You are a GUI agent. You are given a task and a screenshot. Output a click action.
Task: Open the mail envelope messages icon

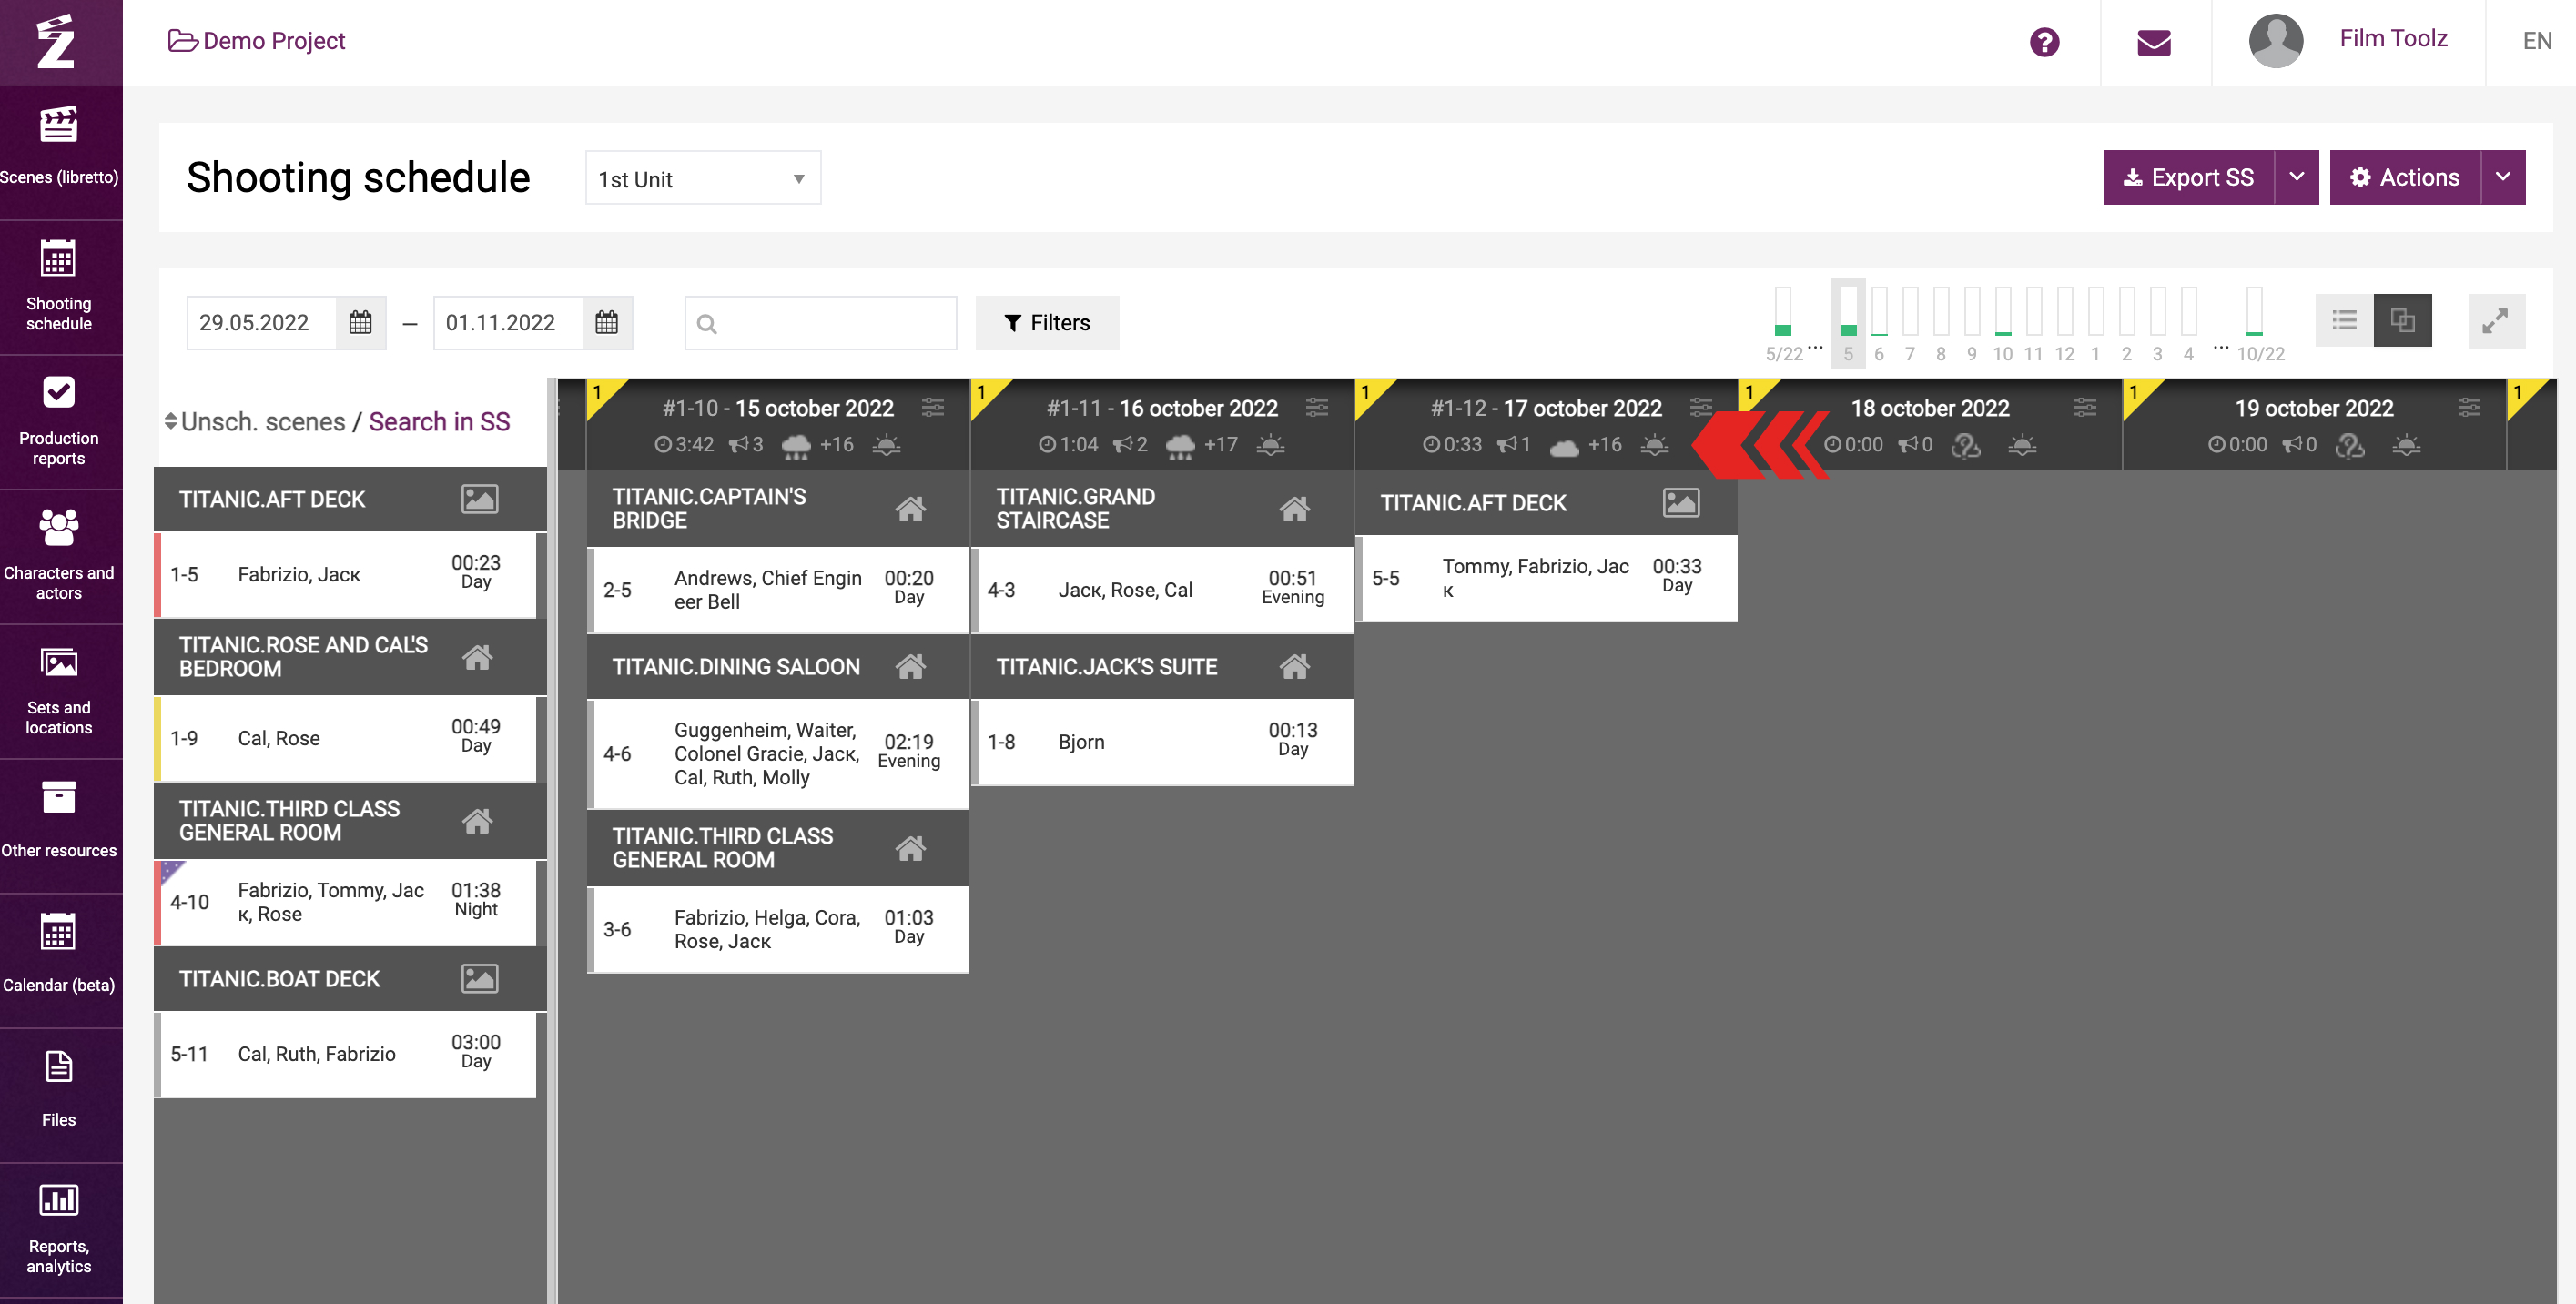(x=2153, y=42)
